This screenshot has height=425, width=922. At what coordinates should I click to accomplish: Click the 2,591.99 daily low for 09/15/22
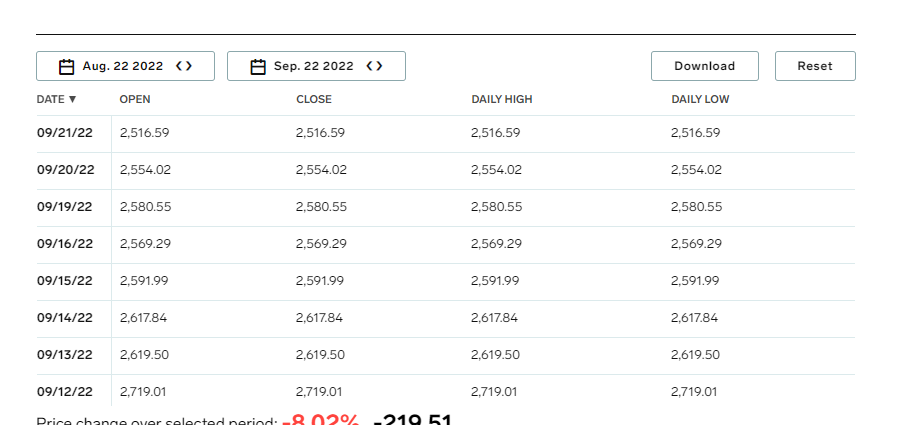click(695, 281)
